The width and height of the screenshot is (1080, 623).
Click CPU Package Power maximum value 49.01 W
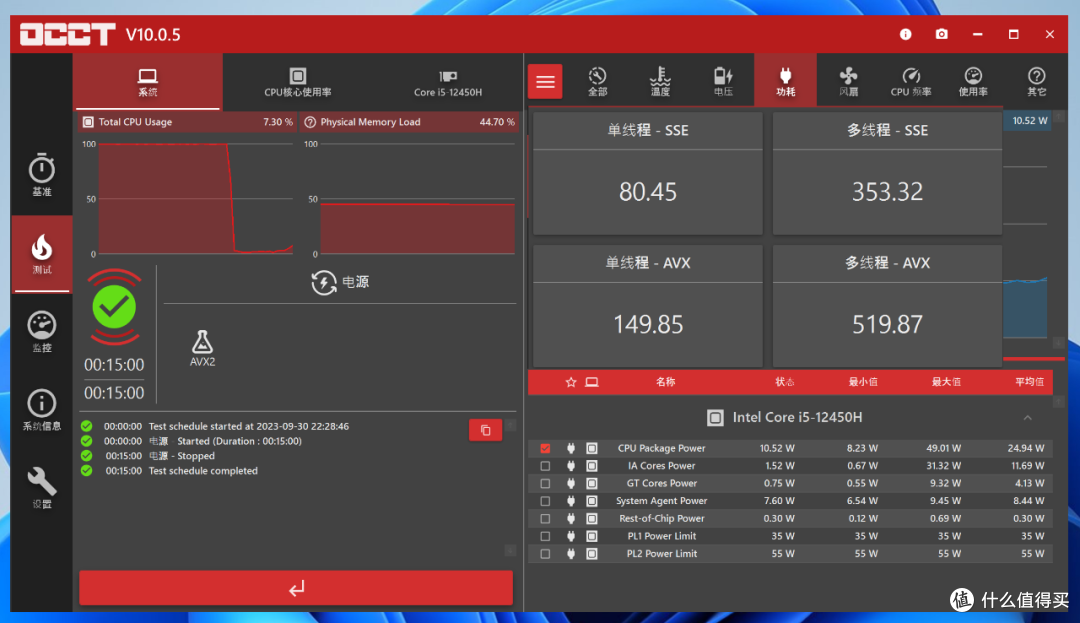pyautogui.click(x=943, y=448)
